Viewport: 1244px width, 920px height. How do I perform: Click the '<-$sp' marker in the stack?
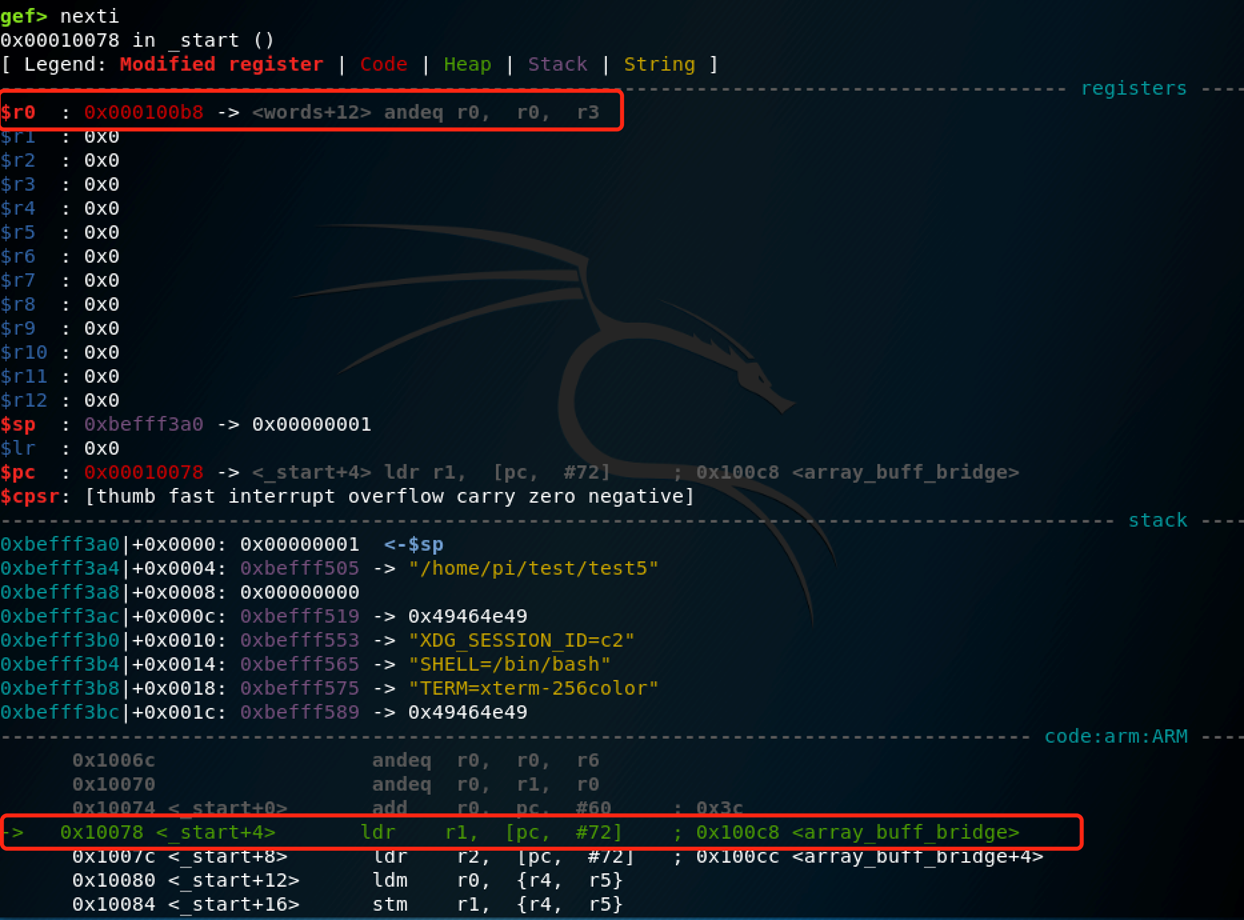pos(414,545)
